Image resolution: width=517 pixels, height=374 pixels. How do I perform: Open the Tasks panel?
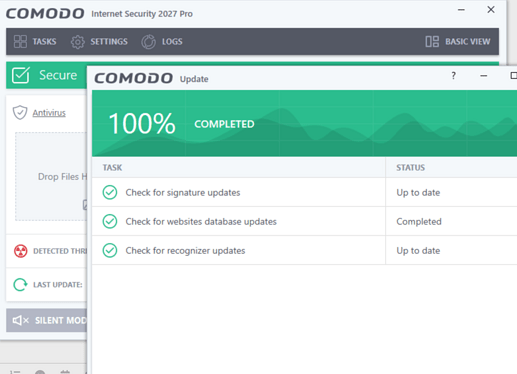[x=35, y=42]
